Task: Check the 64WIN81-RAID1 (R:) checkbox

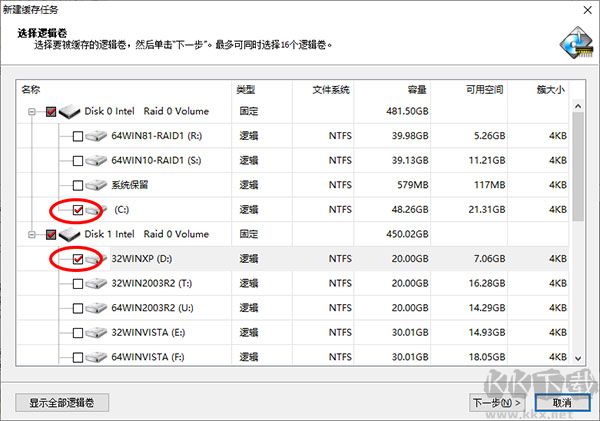Action: pos(78,136)
